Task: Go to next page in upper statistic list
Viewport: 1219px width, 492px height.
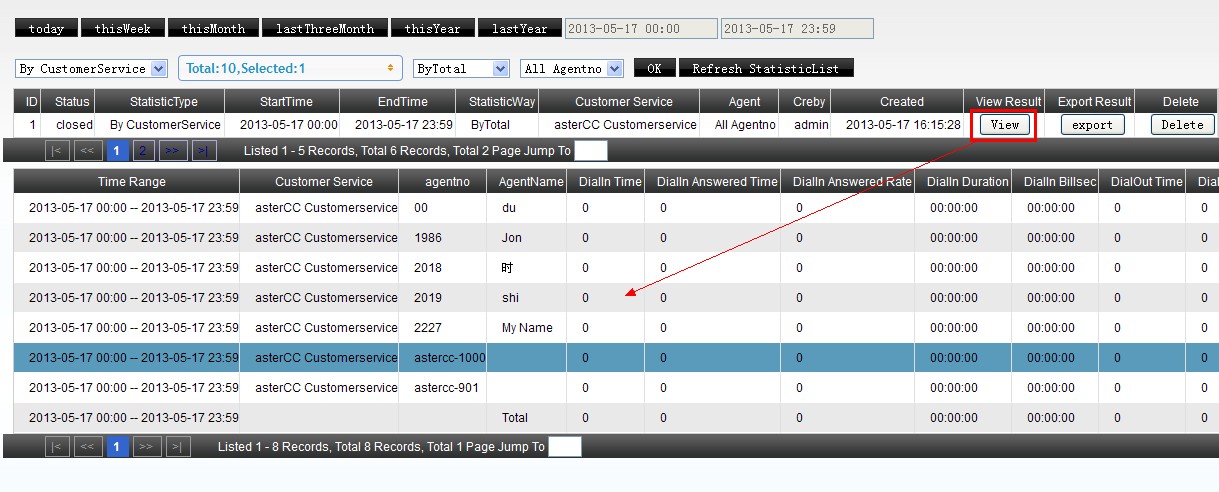Action: [173, 151]
